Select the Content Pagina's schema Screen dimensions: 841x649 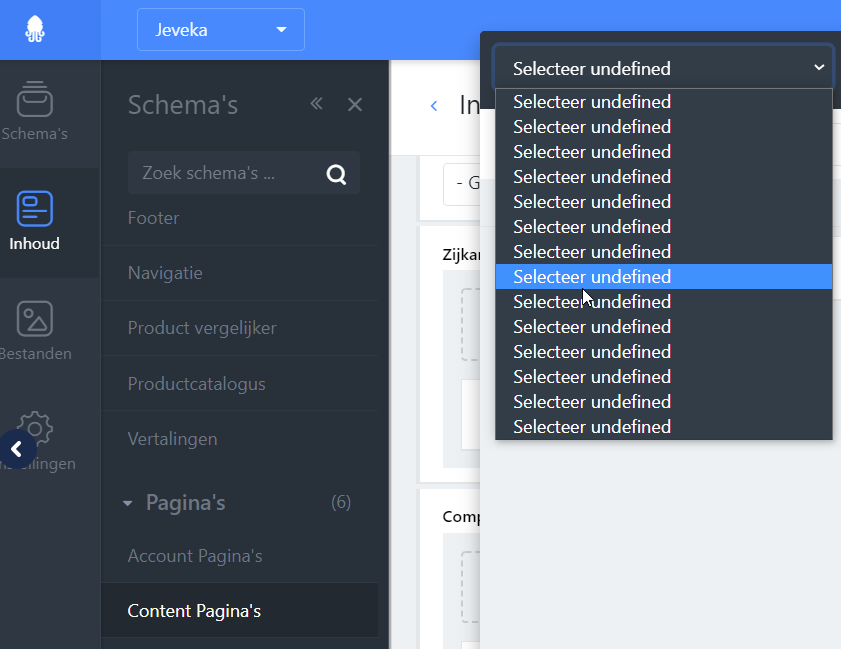(240, 611)
